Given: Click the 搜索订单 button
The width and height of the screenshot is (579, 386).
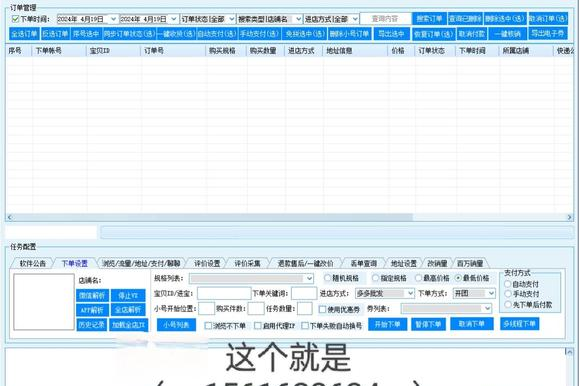Looking at the screenshot, I should 429,18.
